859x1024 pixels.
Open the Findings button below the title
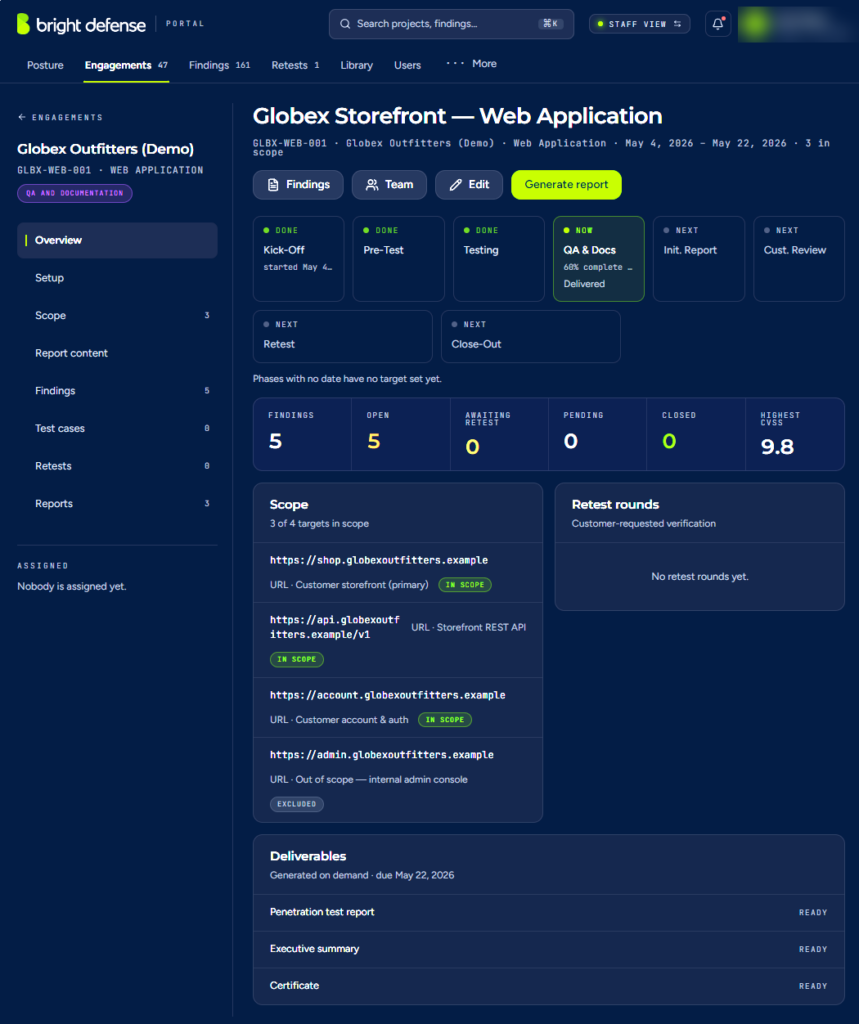pyautogui.click(x=298, y=185)
